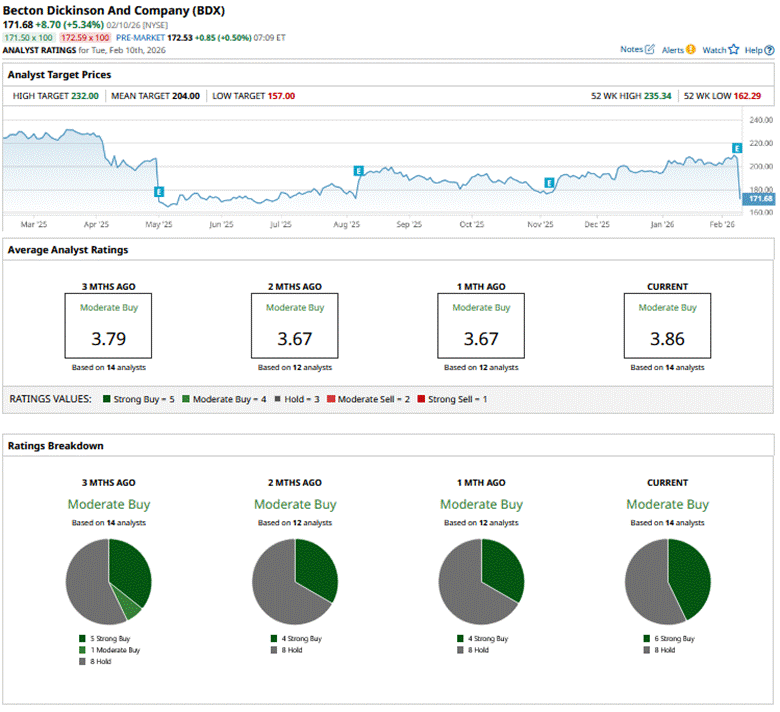
Task: Click the CURRENT rating box showing 3.86
Action: pos(667,326)
